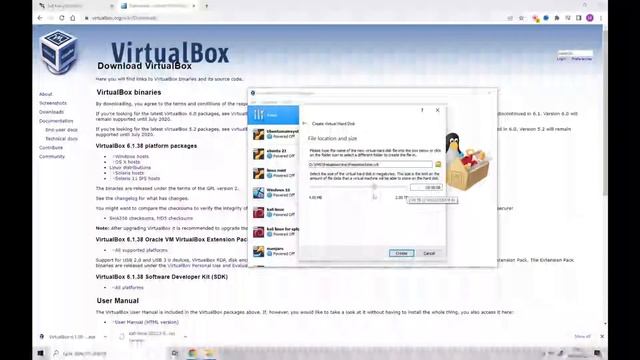This screenshot has height=360, width=640.
Task: Expand kali-linux download options arrow
Action: click(185, 337)
